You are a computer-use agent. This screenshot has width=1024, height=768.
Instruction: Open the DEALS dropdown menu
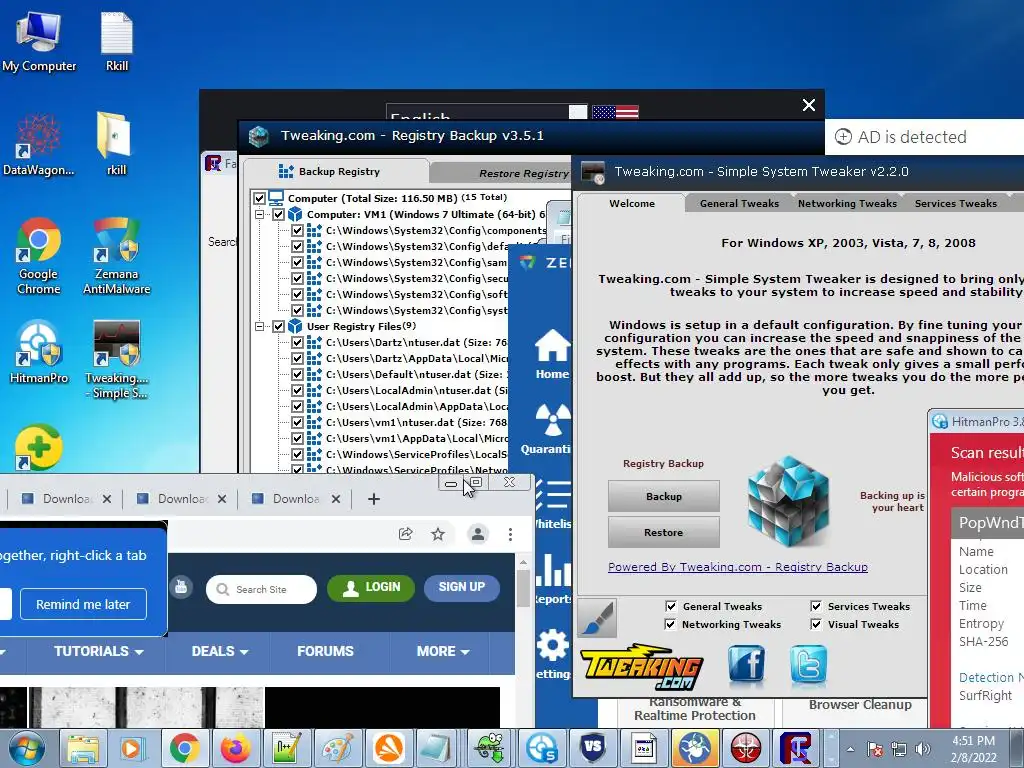click(x=220, y=651)
